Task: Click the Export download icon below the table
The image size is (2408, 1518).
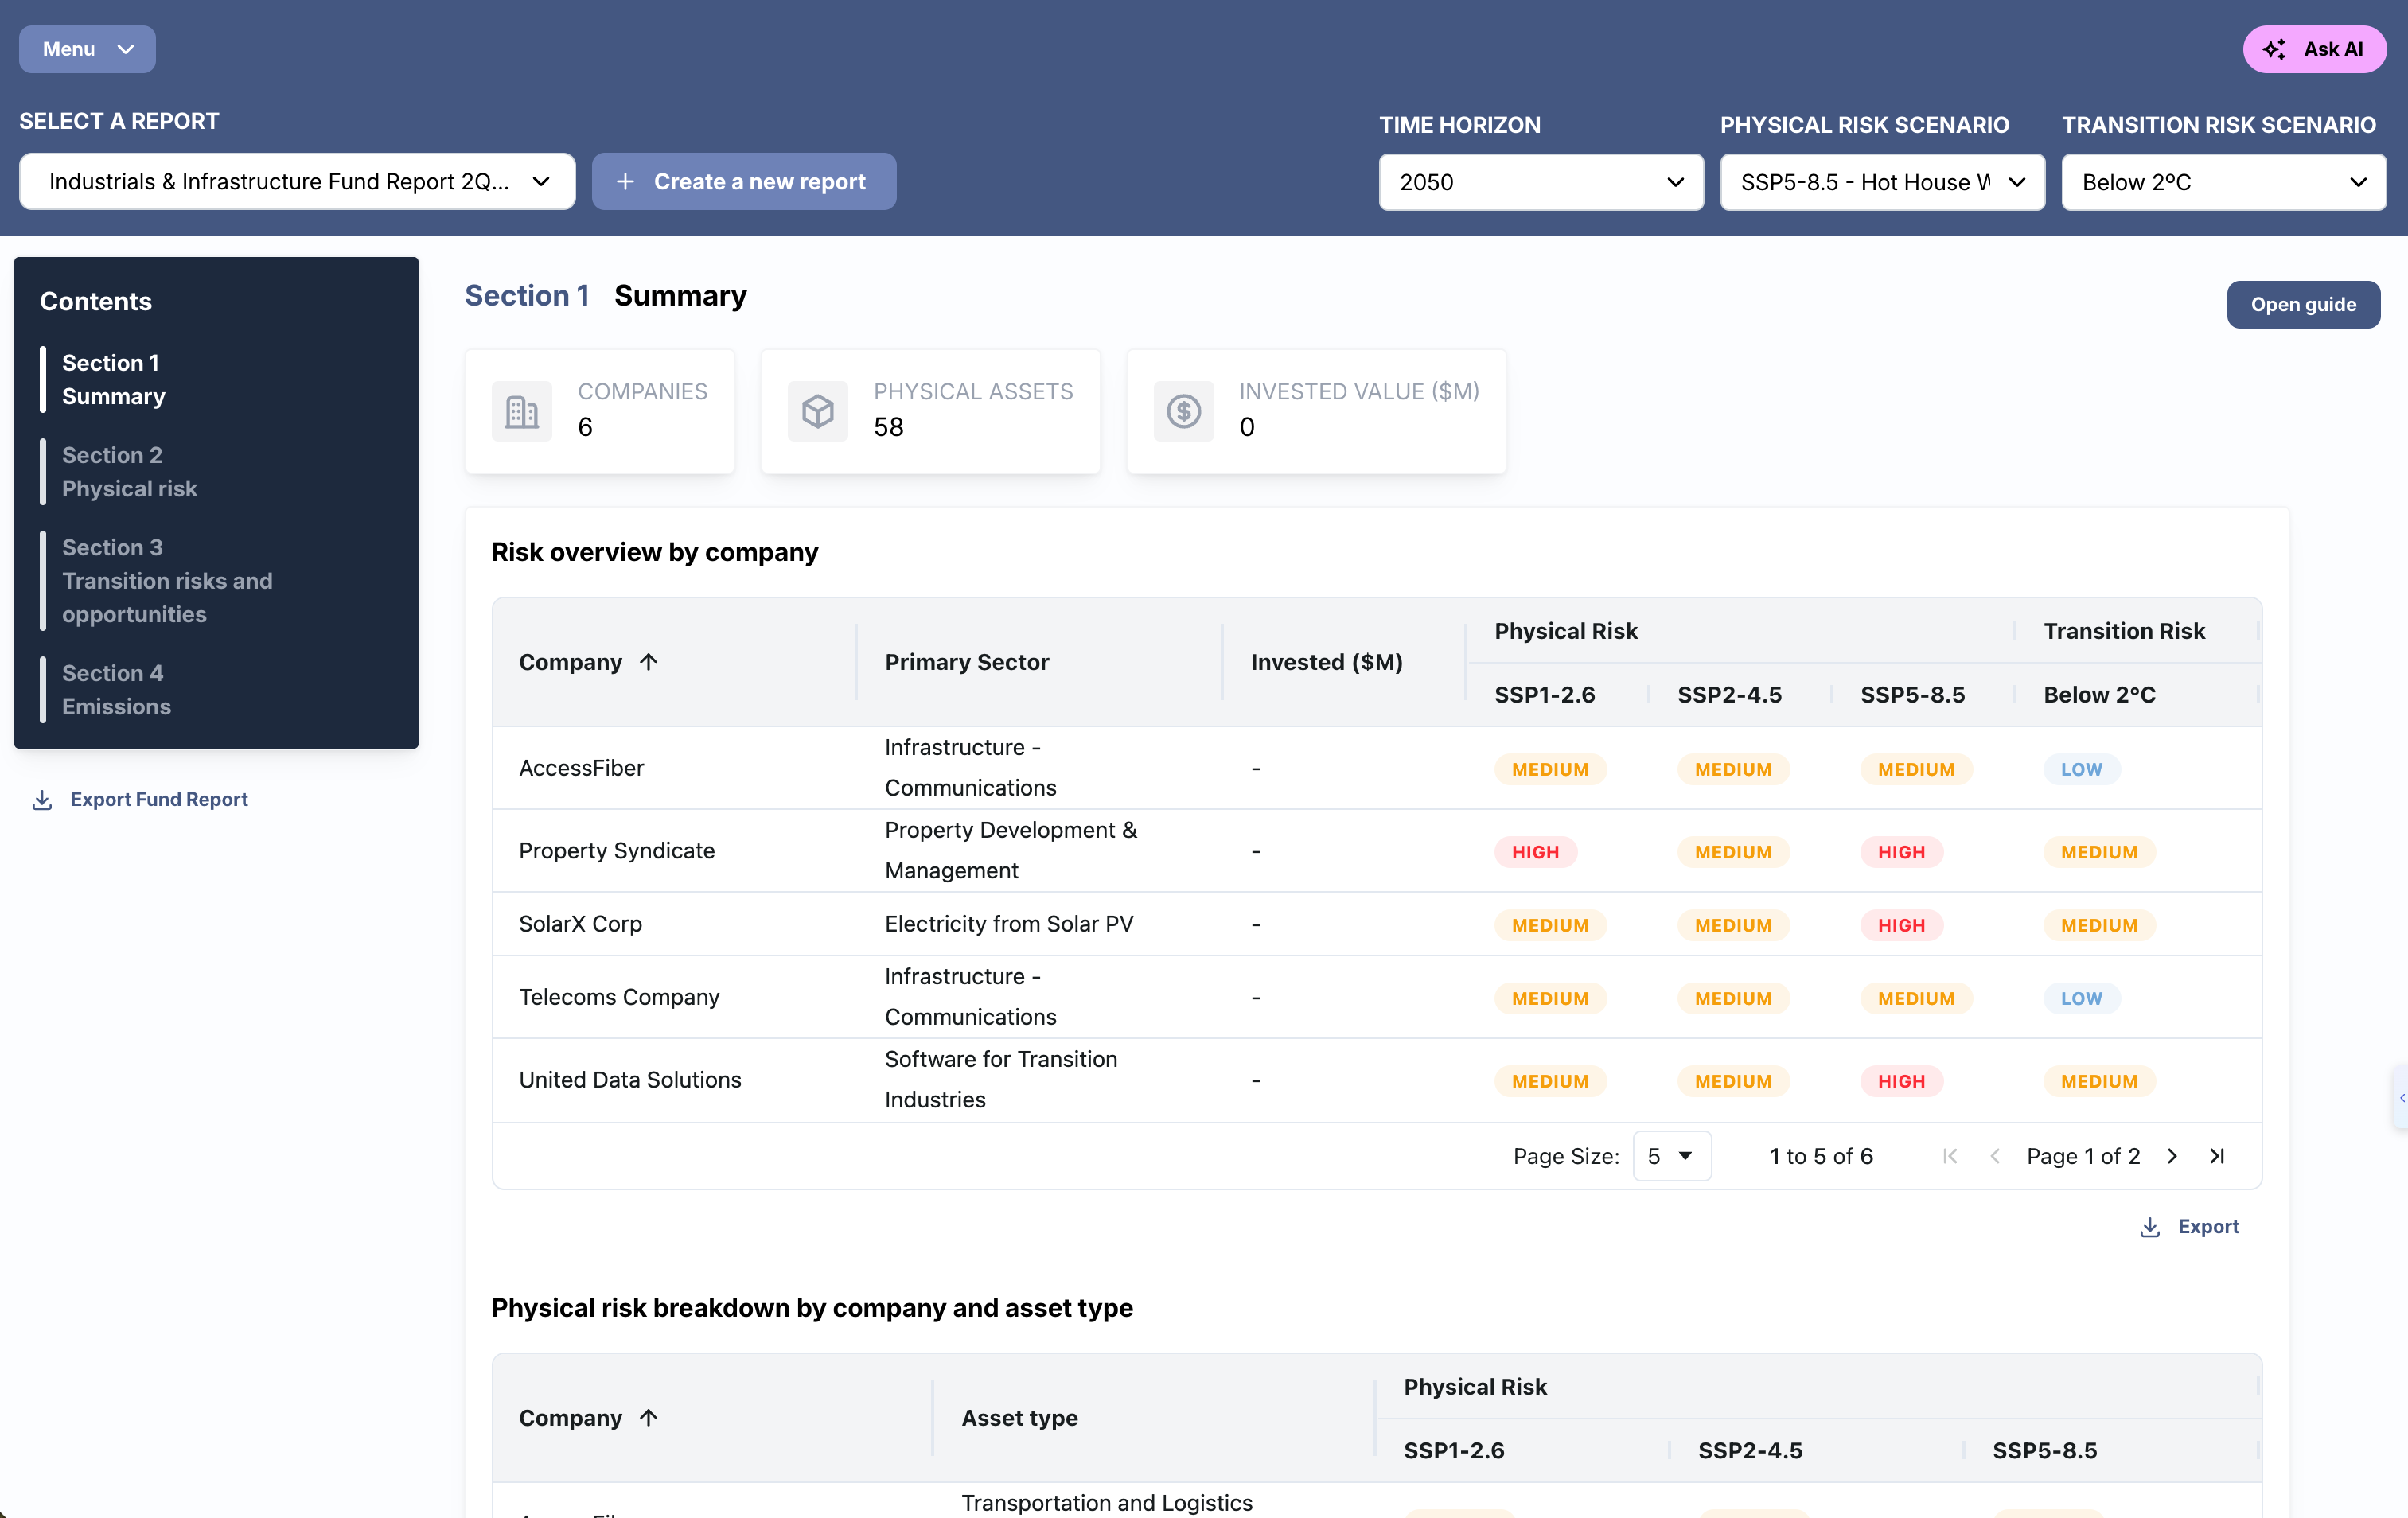Action: 2150,1227
